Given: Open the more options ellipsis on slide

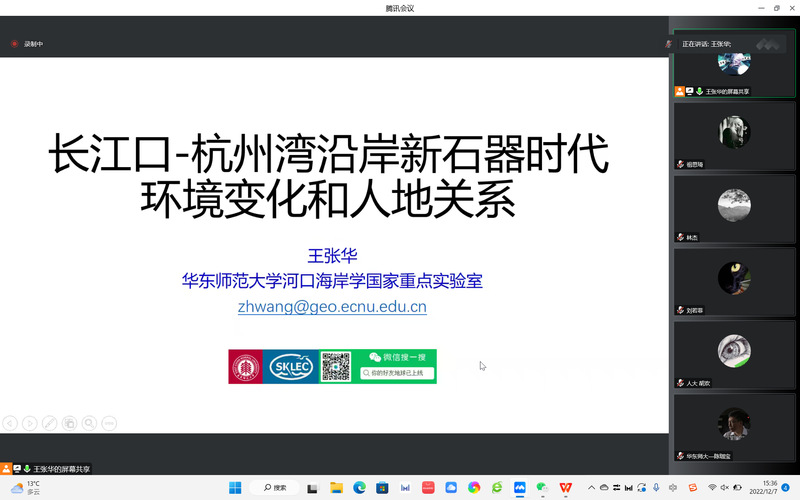Looking at the screenshot, I should pyautogui.click(x=109, y=423).
